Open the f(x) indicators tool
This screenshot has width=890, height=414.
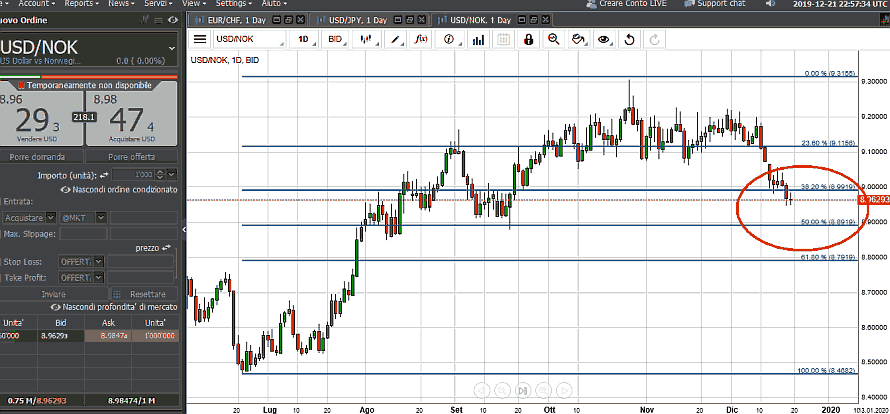point(422,39)
